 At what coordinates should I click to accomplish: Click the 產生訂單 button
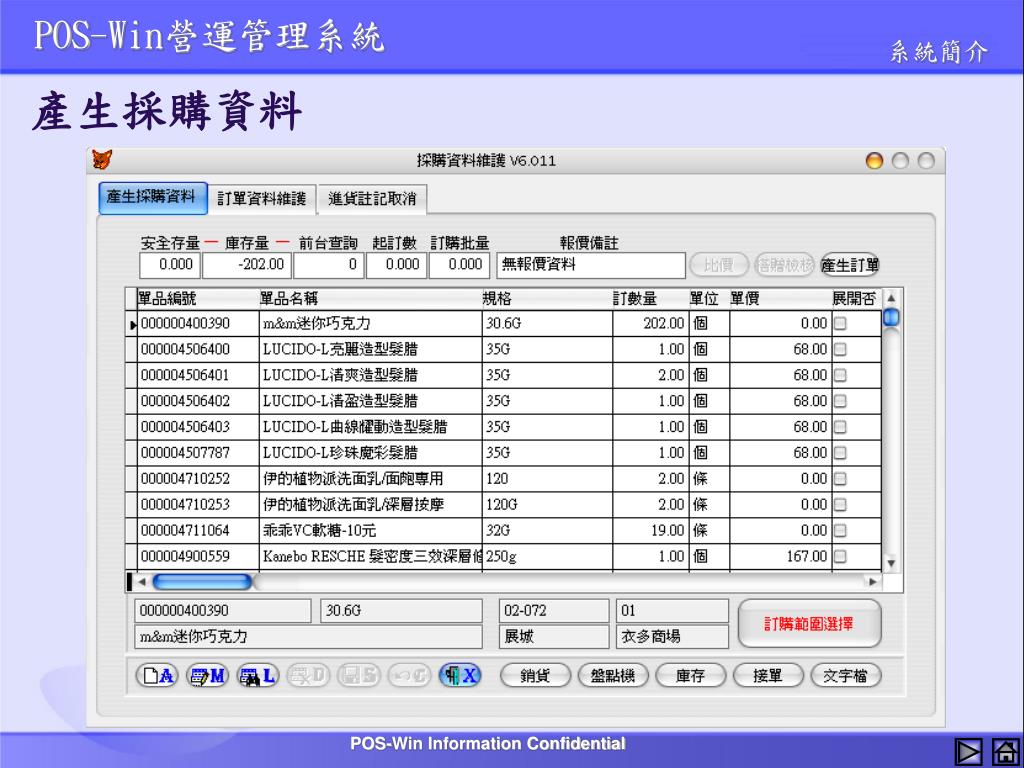tap(850, 265)
